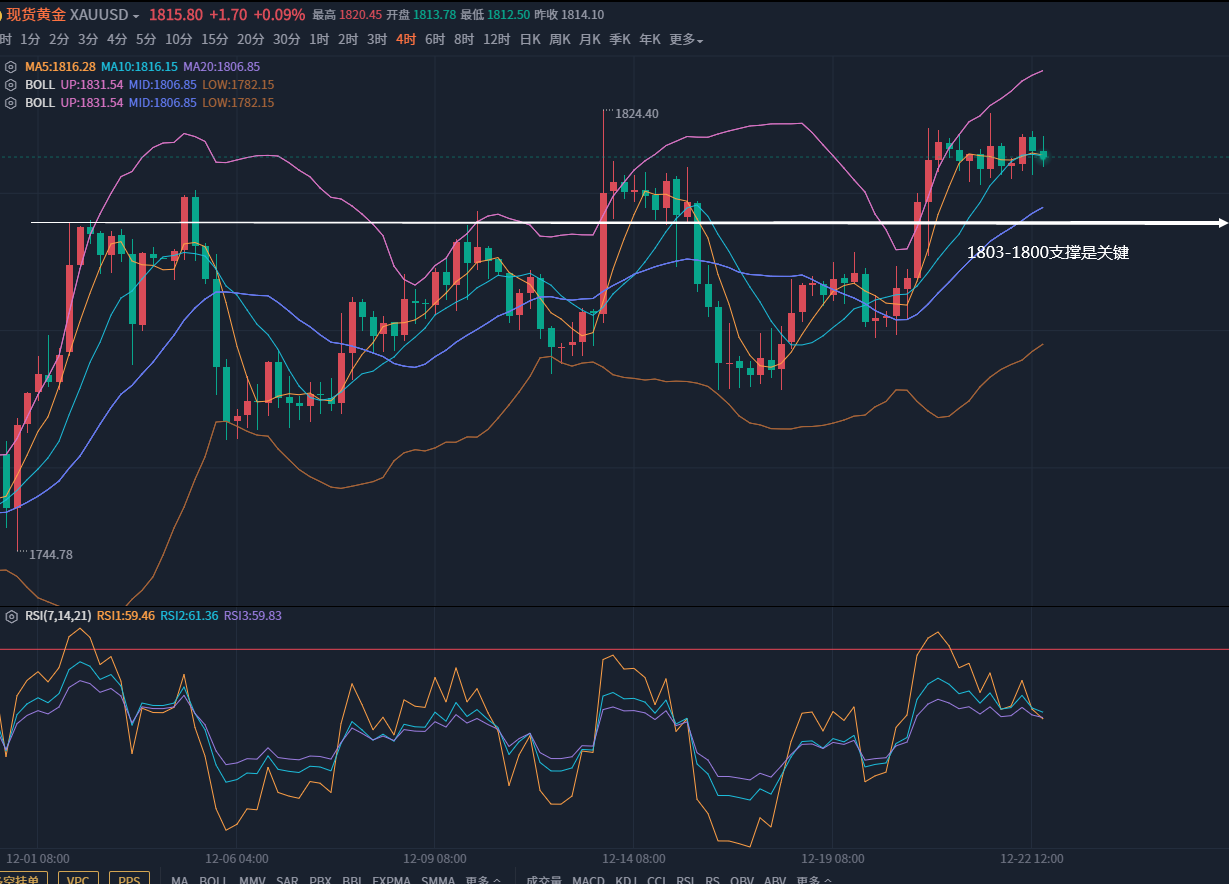This screenshot has width=1229, height=884.
Task: Click the 1824.40 high price label
Action: click(x=637, y=114)
